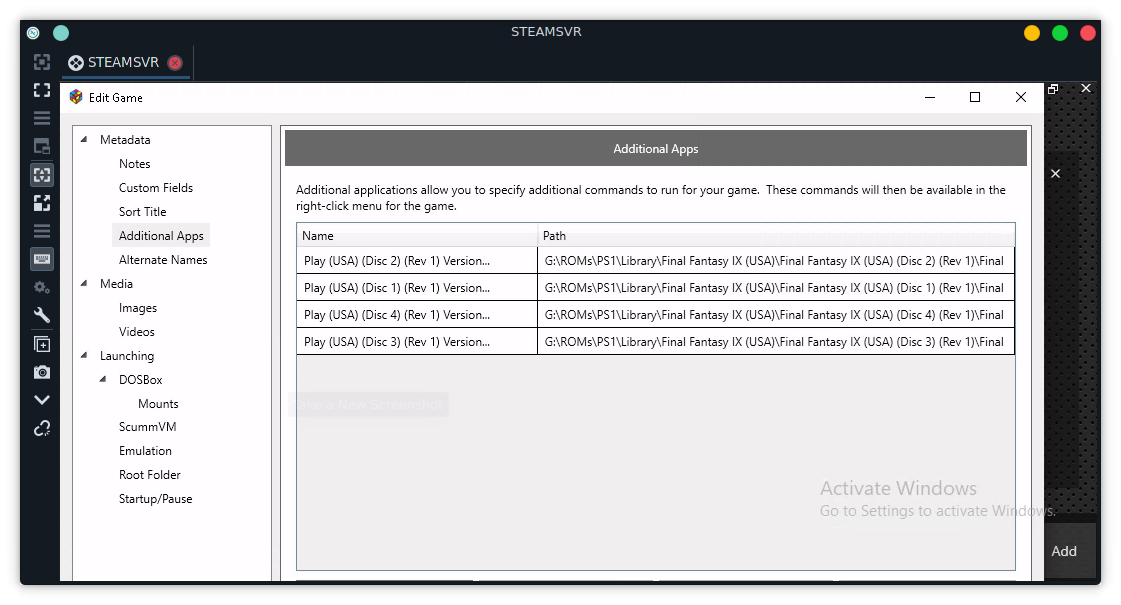Maximize the Edit Game dialog
Viewport: 1121px width, 605px height.
click(974, 97)
